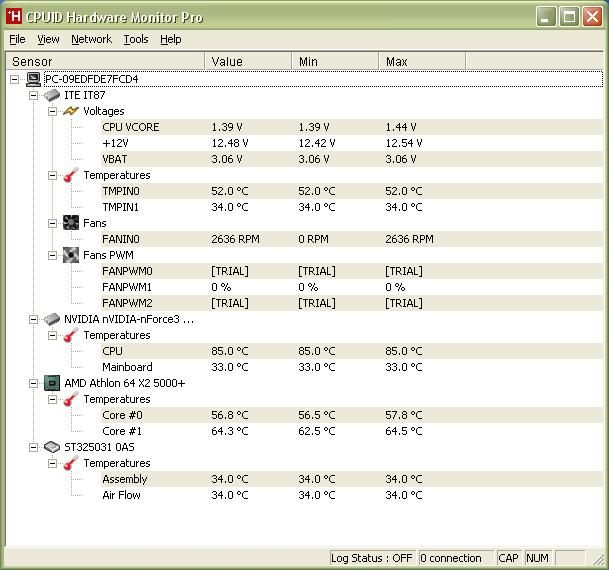Screen dimensions: 609x570
Task: Click the ST325031 0AS hard drive icon
Action: [x=52, y=447]
